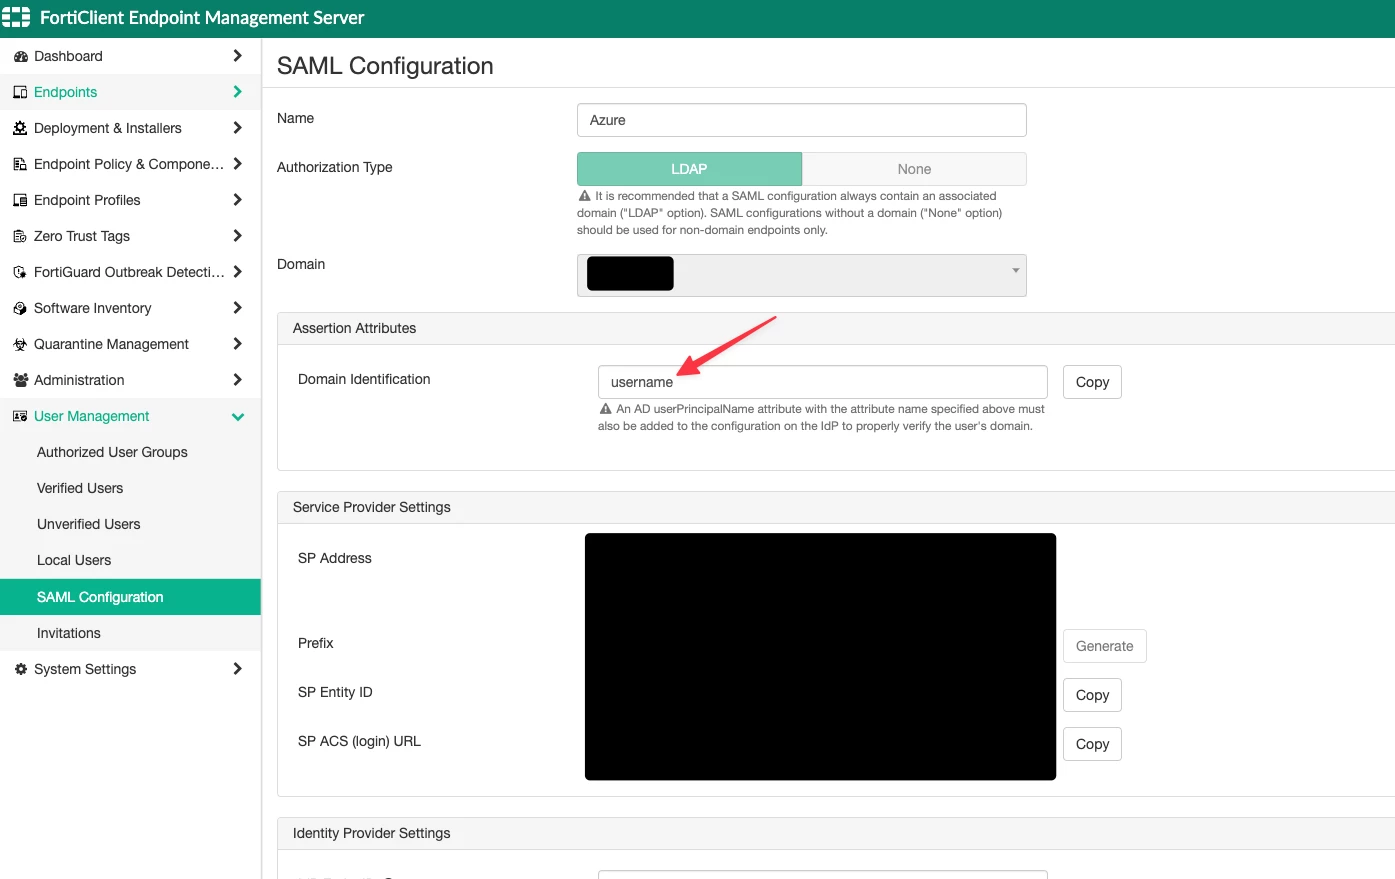Viewport: 1395px width, 879px height.
Task: Click the Software Inventory icon
Action: (x=20, y=309)
